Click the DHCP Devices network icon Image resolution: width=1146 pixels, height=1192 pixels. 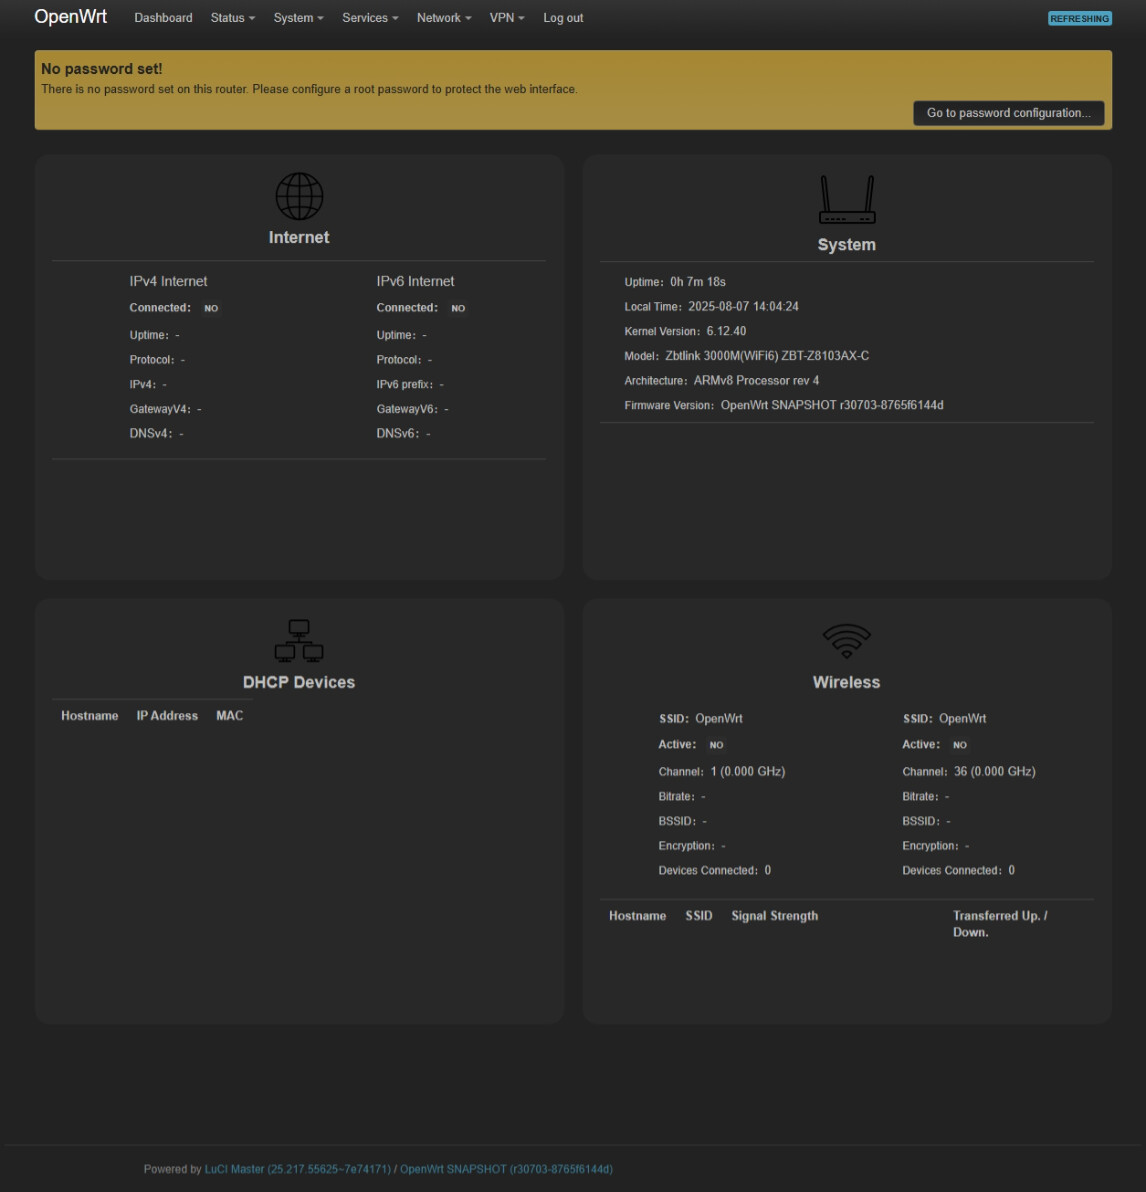tap(299, 641)
